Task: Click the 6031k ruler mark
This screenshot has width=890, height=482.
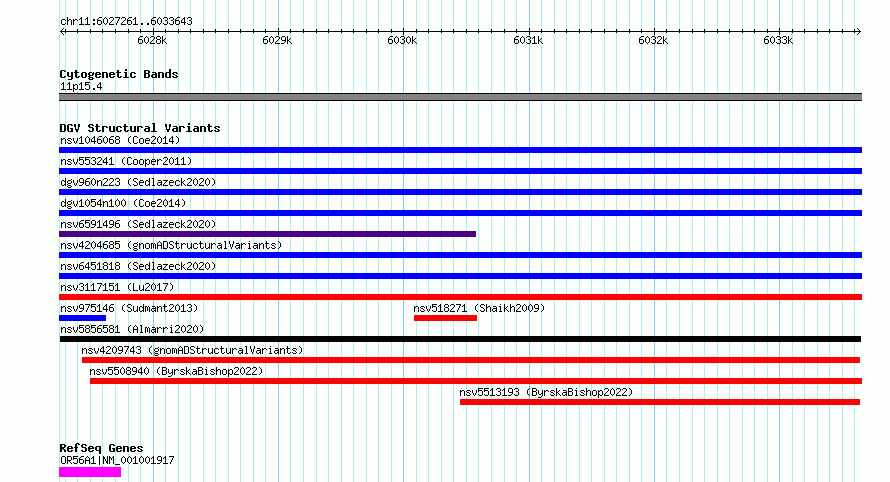Action: pyautogui.click(x=528, y=40)
